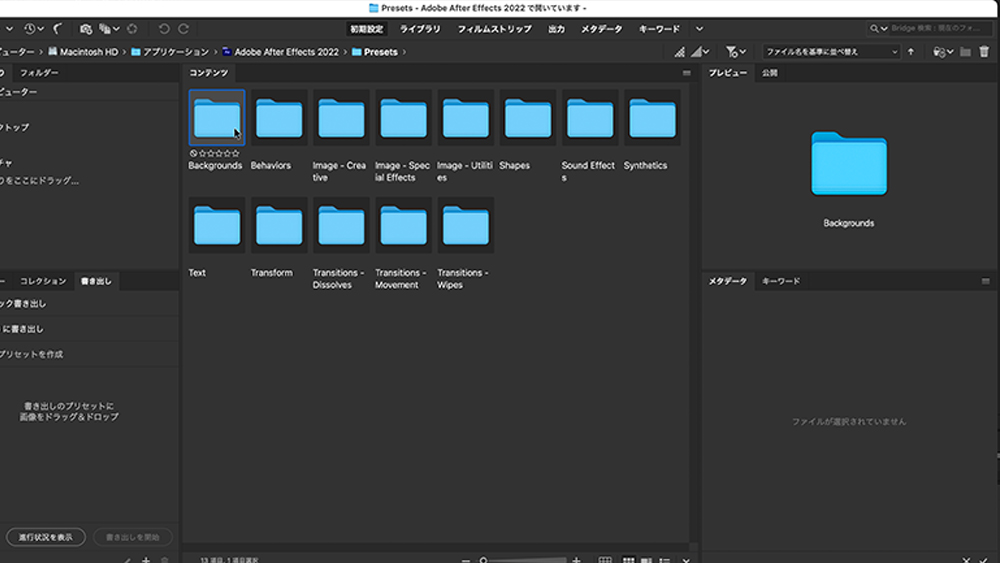Image resolution: width=1000 pixels, height=563 pixels.
Task: Open the sort by filename dropdown
Action: click(830, 52)
